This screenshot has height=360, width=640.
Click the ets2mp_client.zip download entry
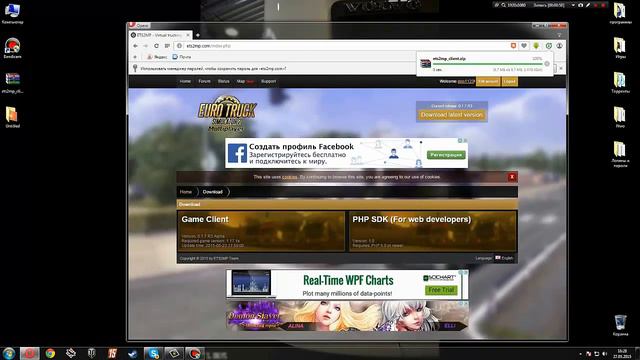[x=484, y=64]
